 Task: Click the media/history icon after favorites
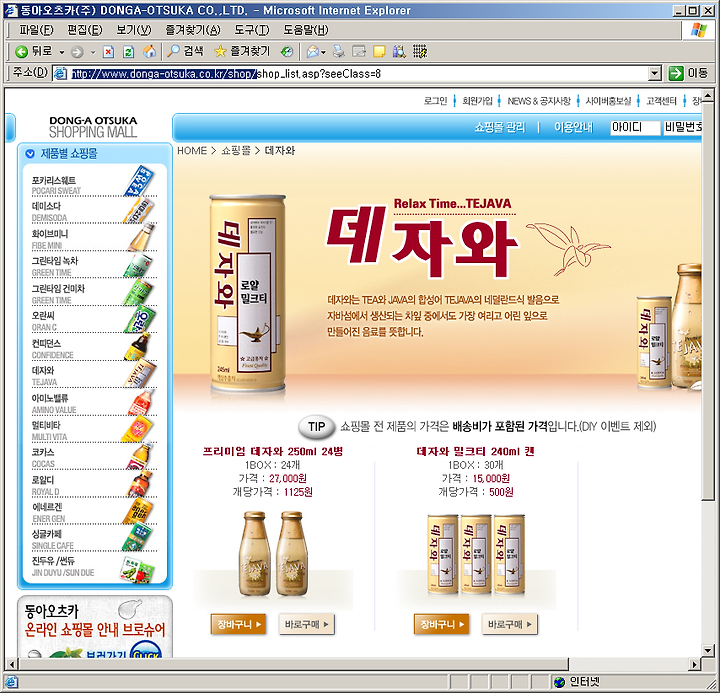[x=287, y=51]
